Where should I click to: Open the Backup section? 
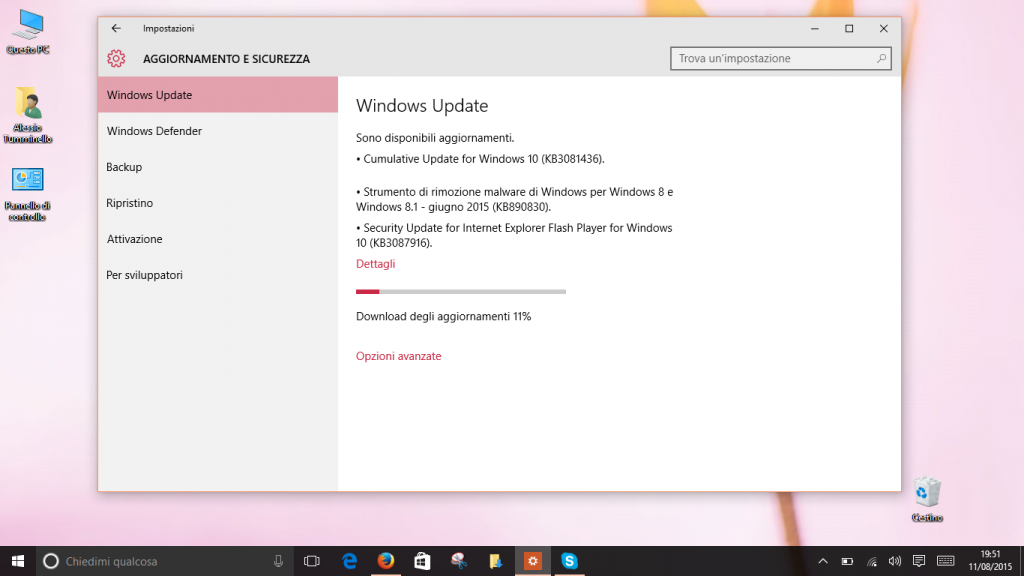pos(218,167)
